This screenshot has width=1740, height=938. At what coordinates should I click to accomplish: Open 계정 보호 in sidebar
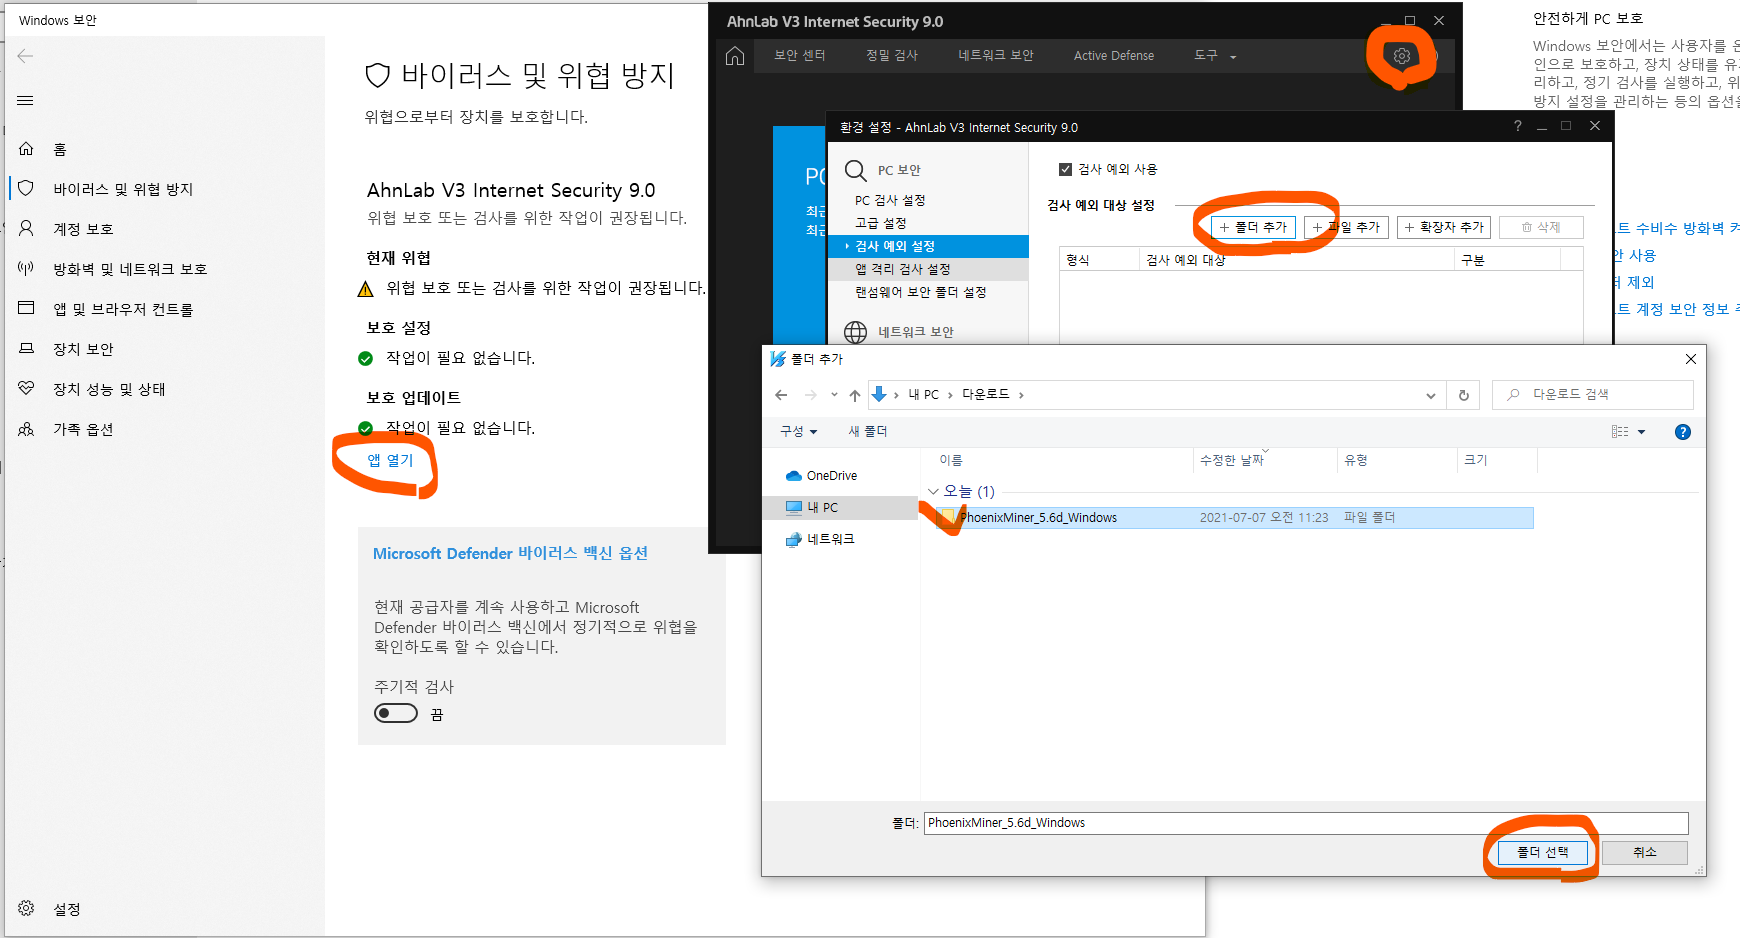[83, 229]
